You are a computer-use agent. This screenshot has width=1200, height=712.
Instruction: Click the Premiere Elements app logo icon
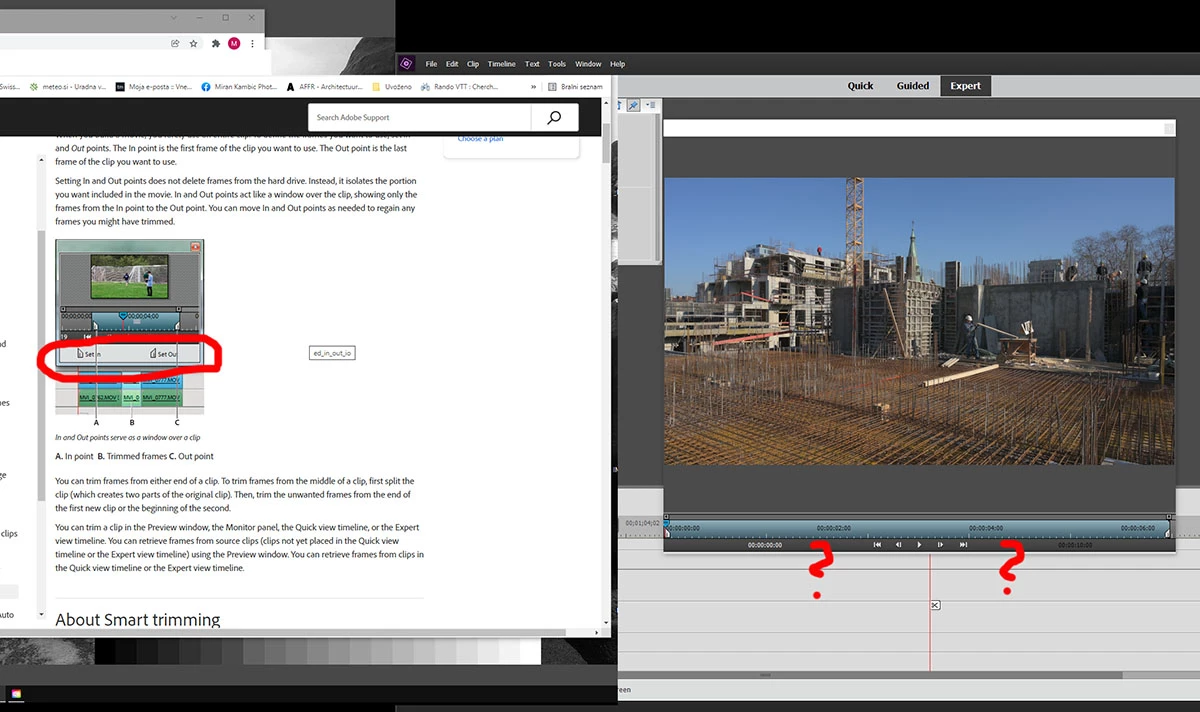[x=407, y=63]
